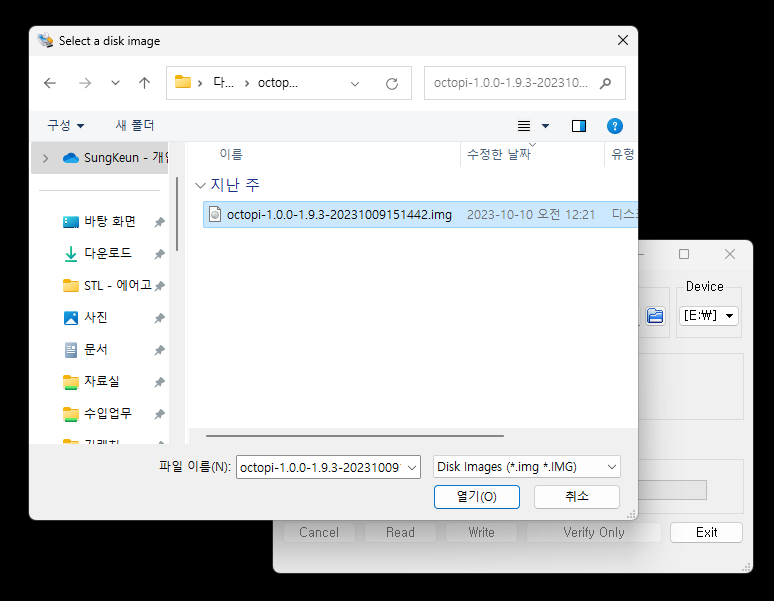Click pin icon next to 바탕 화면
Screen dimensions: 774x601
[x=159, y=222]
